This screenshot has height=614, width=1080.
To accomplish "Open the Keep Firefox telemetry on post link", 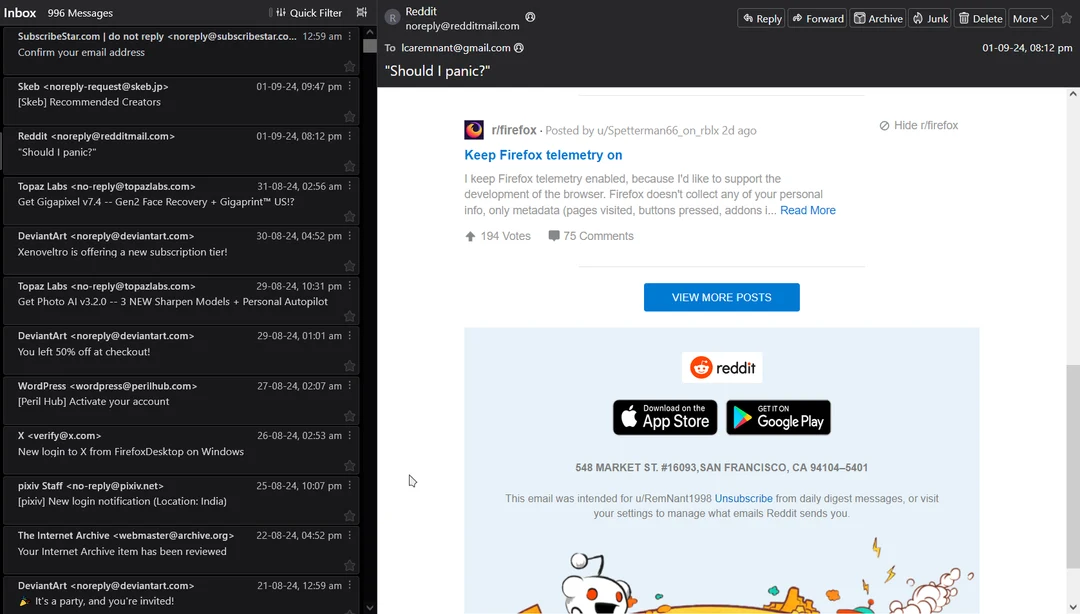I will (x=543, y=155).
